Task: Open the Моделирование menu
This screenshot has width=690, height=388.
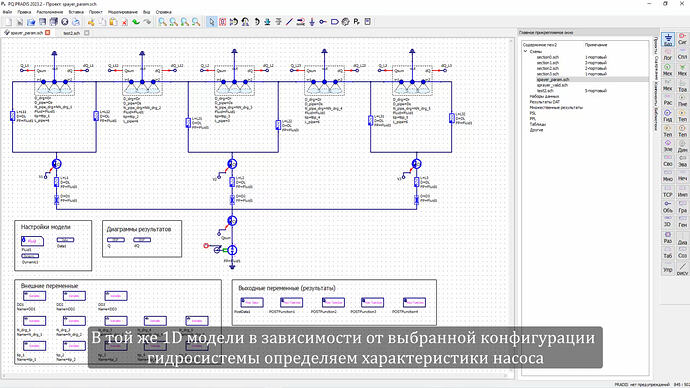Action: 123,12
